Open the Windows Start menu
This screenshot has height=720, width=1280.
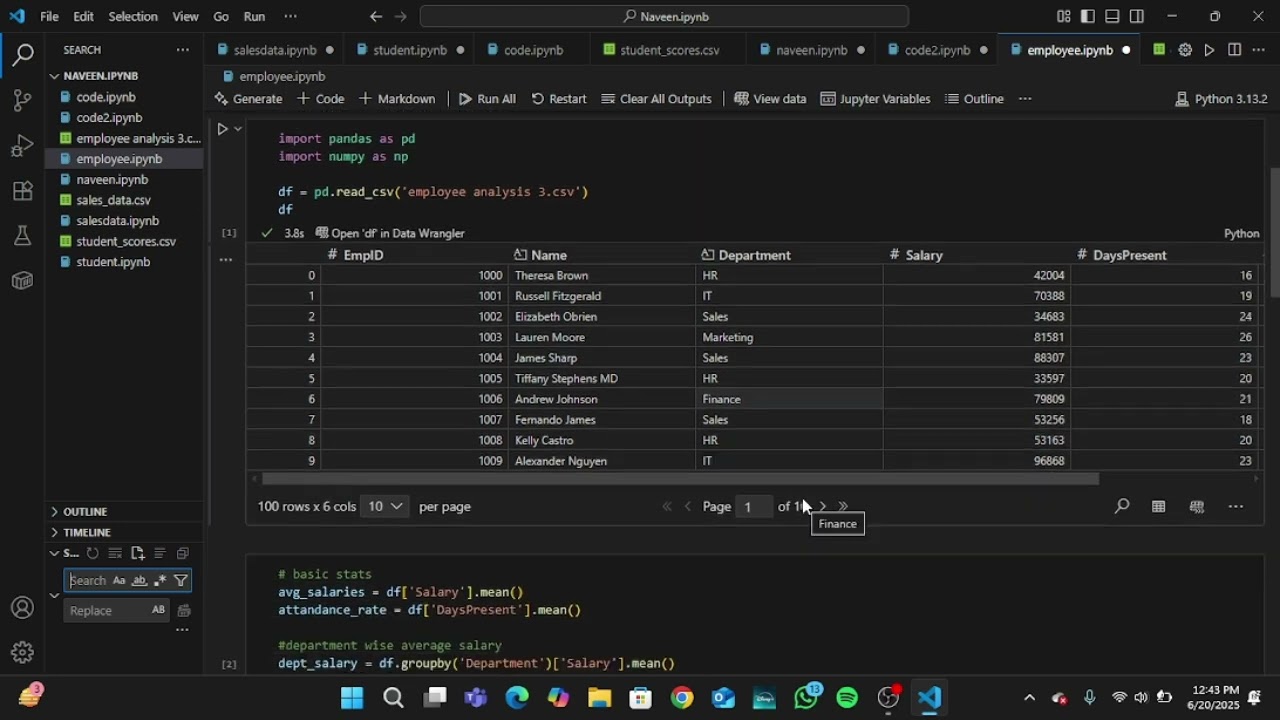pyautogui.click(x=352, y=698)
